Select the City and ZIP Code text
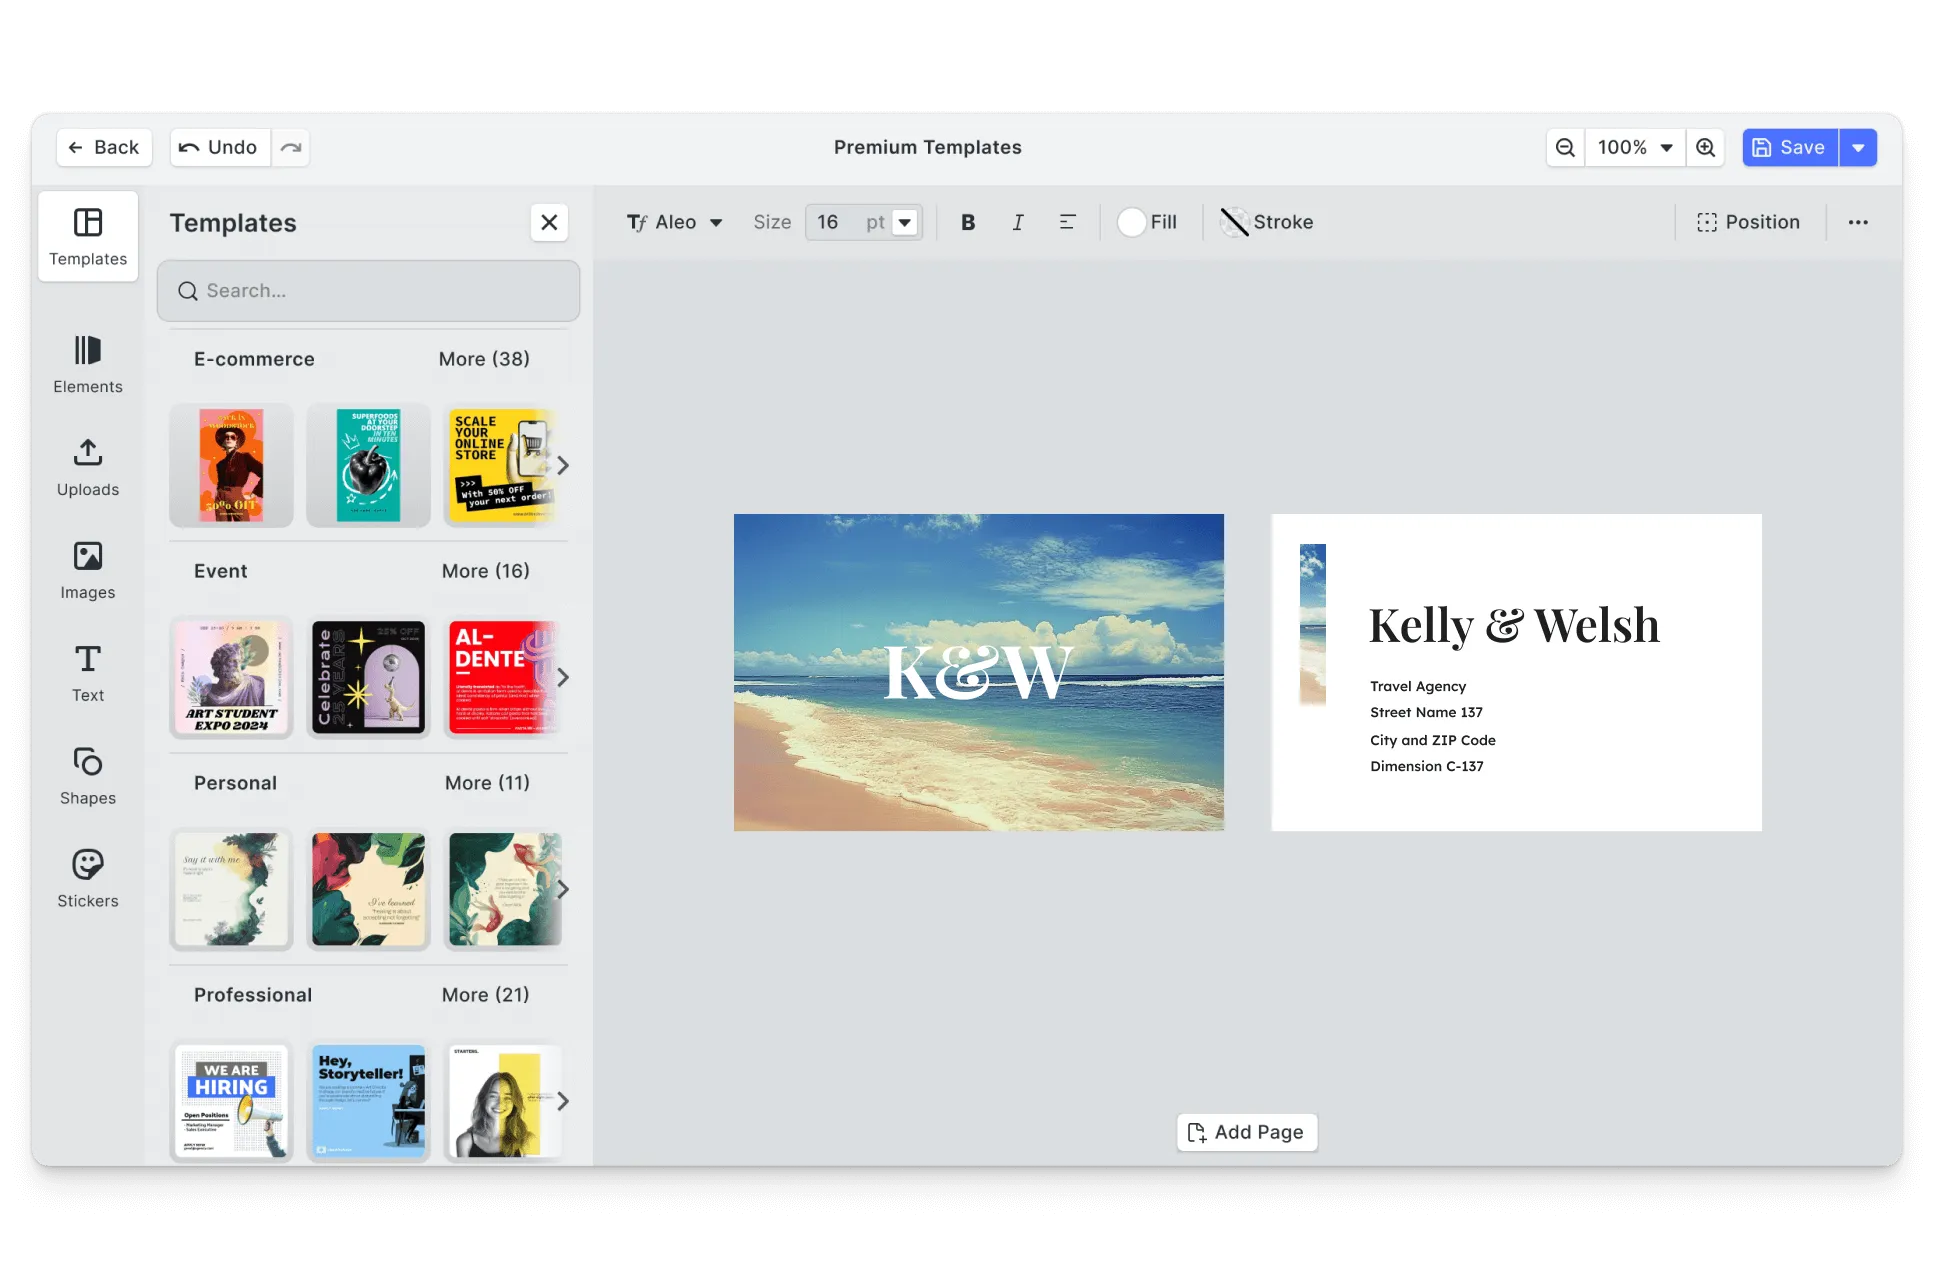This screenshot has width=1934, height=1280. (x=1433, y=740)
